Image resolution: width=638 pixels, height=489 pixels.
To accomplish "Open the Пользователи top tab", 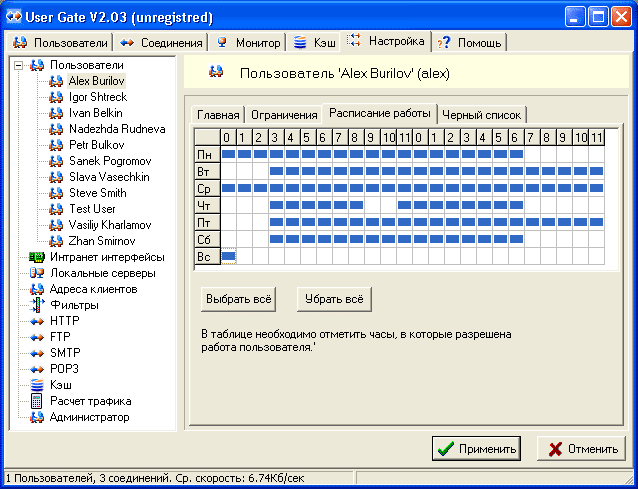I will tap(60, 42).
